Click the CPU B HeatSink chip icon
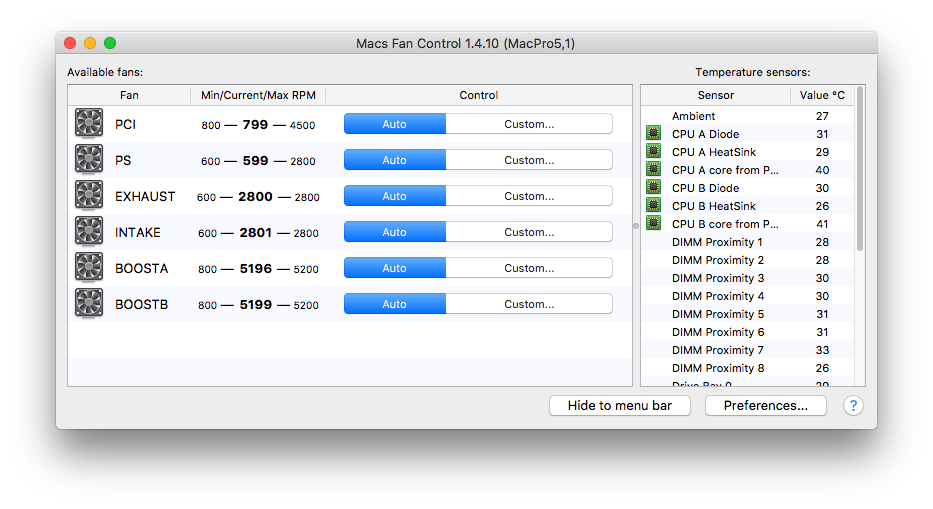The image size is (933, 509). pyautogui.click(x=653, y=205)
